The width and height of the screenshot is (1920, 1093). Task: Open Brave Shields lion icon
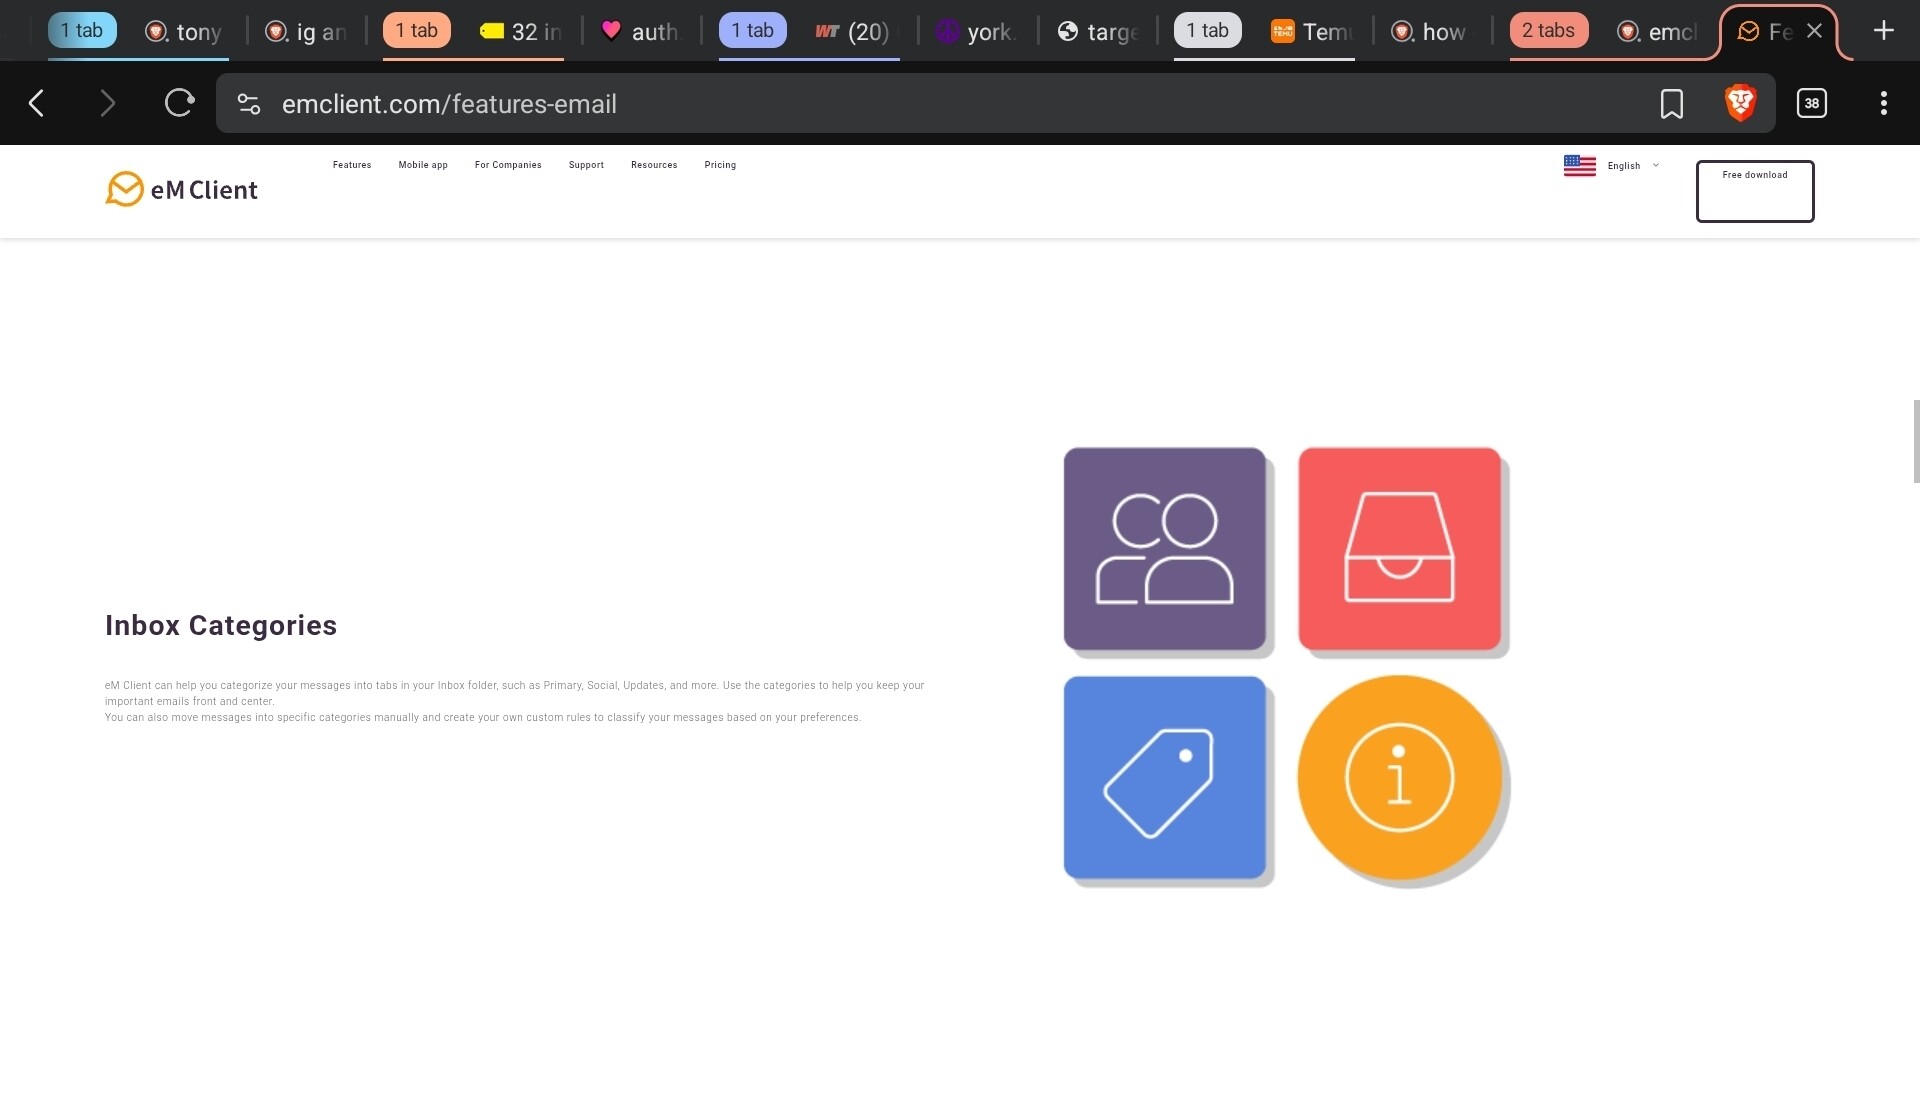[1740, 103]
